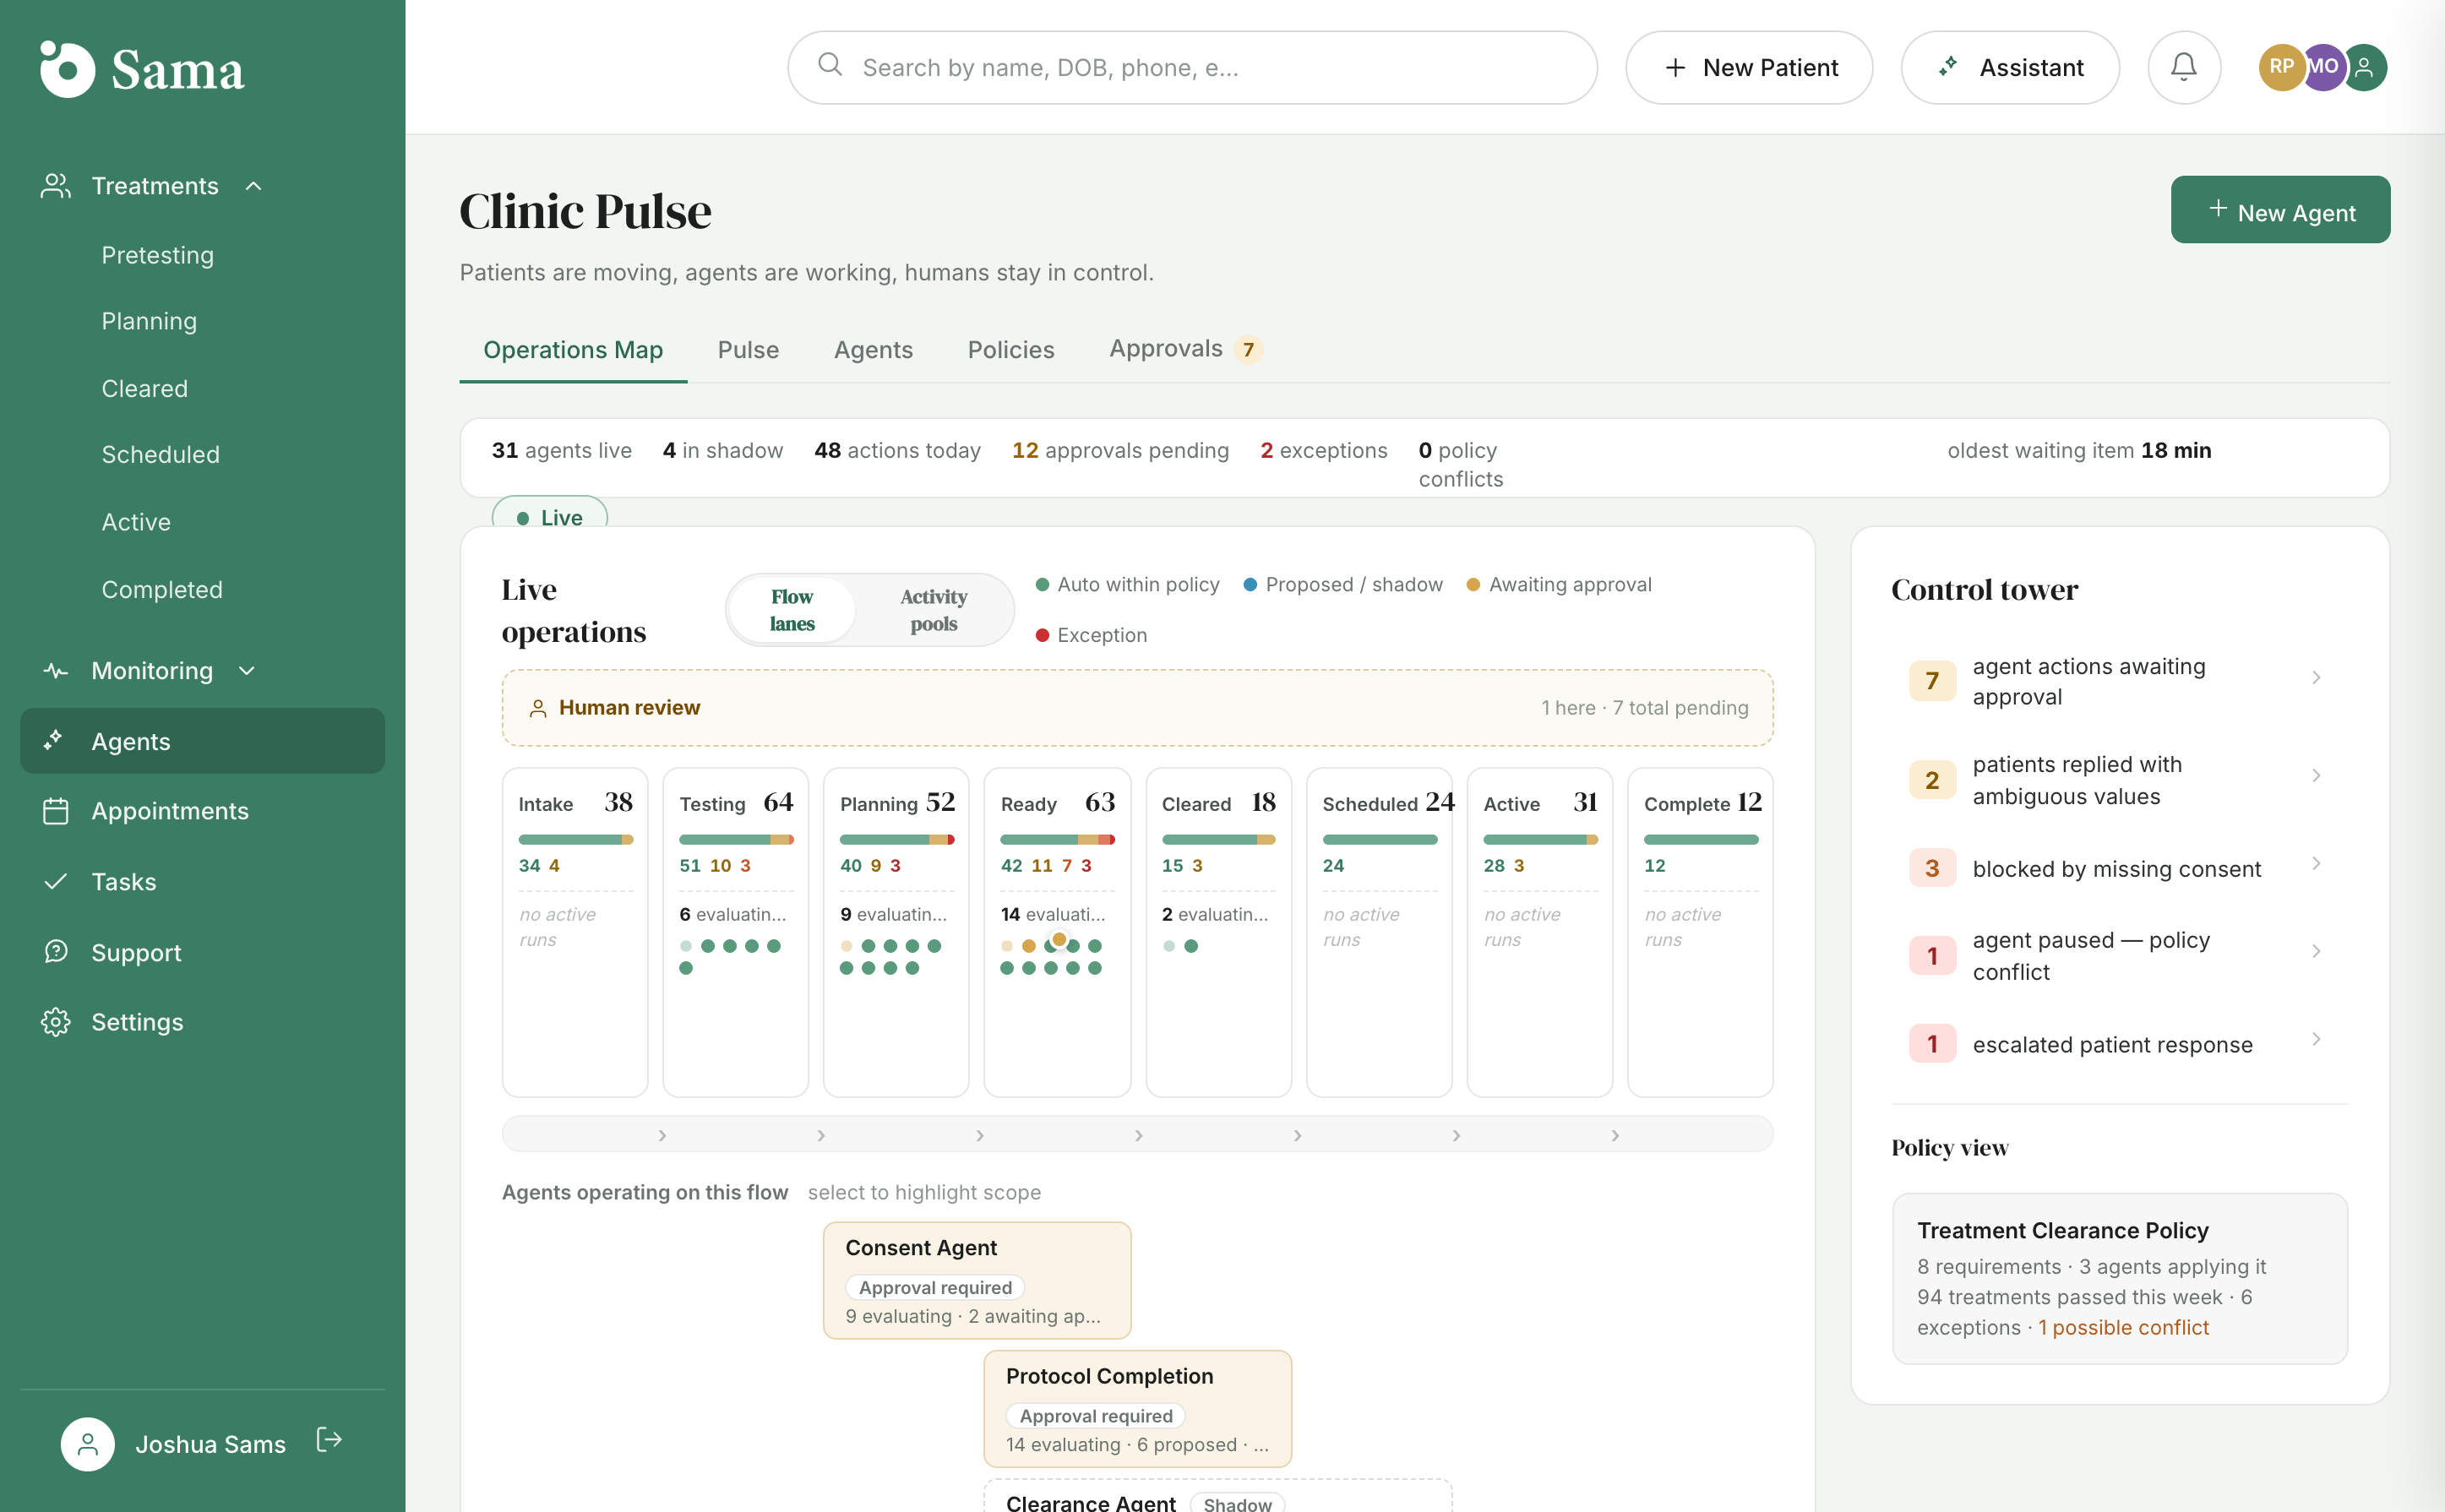Open Treatment Clearance Policy card

[x=2120, y=1277]
